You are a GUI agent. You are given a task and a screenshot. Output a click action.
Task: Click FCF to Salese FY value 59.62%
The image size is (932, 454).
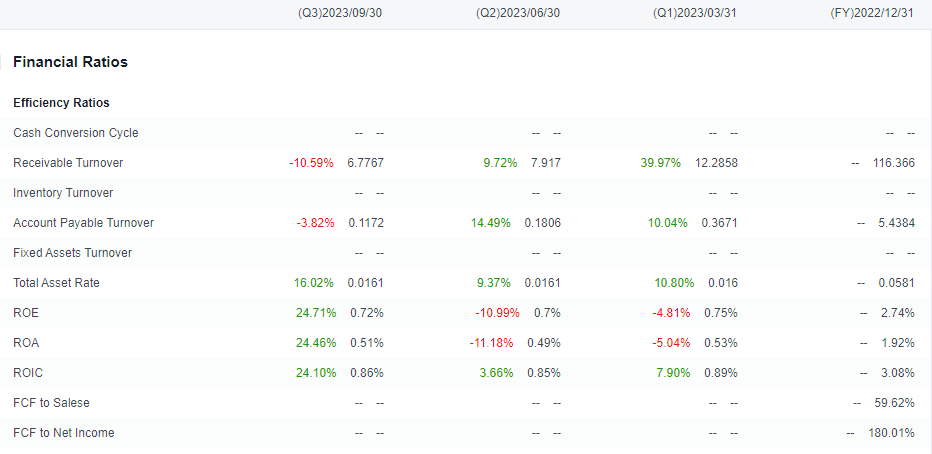tap(895, 403)
